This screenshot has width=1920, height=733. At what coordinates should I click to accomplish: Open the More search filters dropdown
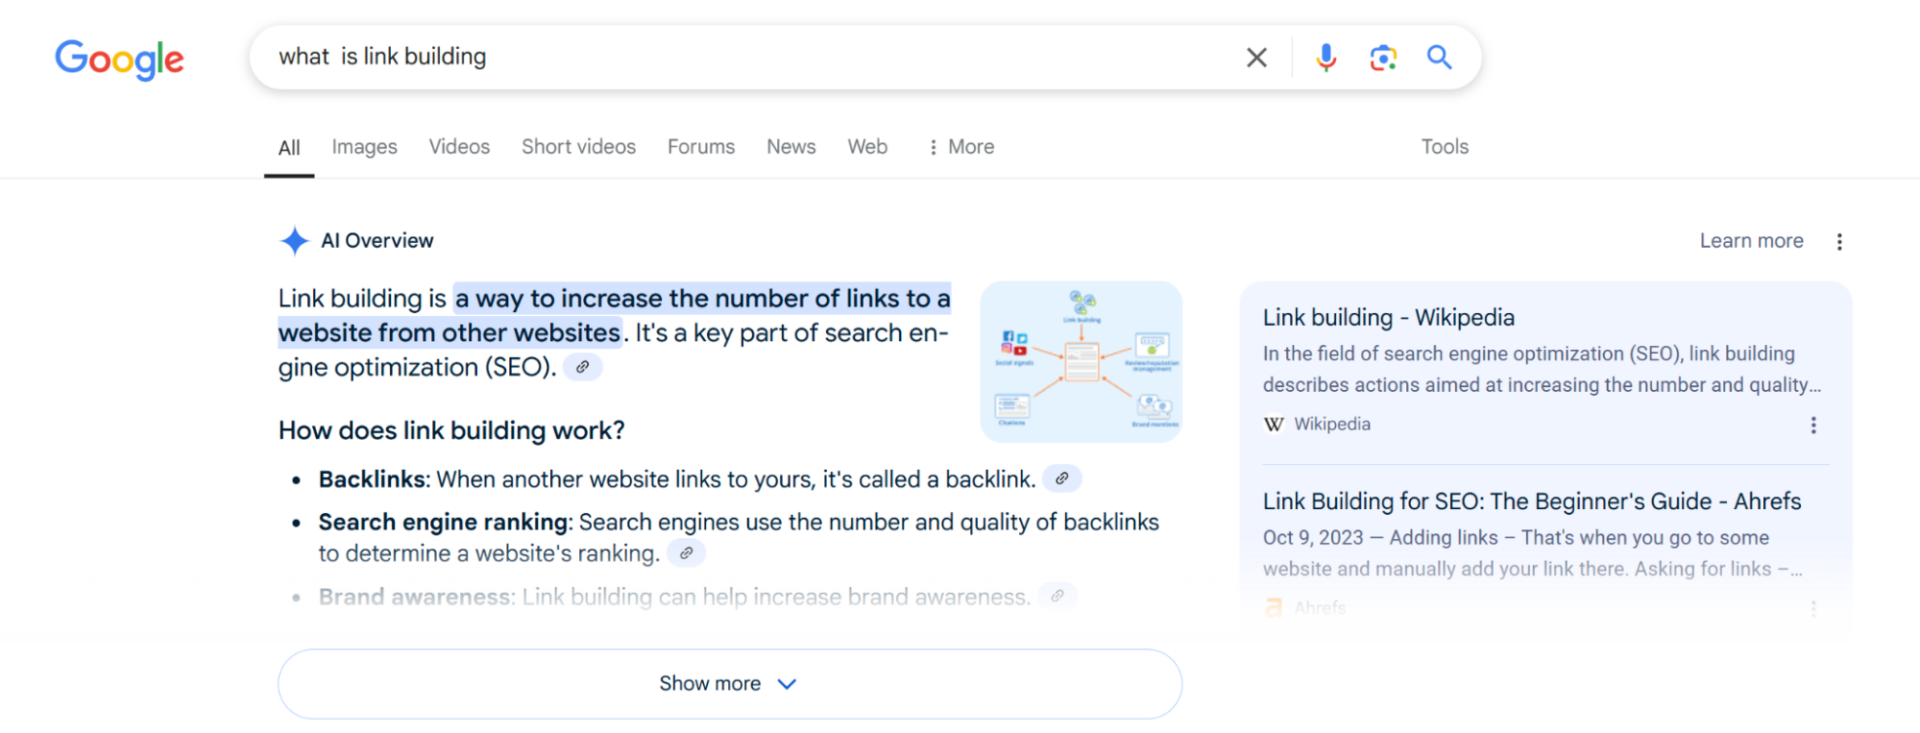click(x=961, y=147)
